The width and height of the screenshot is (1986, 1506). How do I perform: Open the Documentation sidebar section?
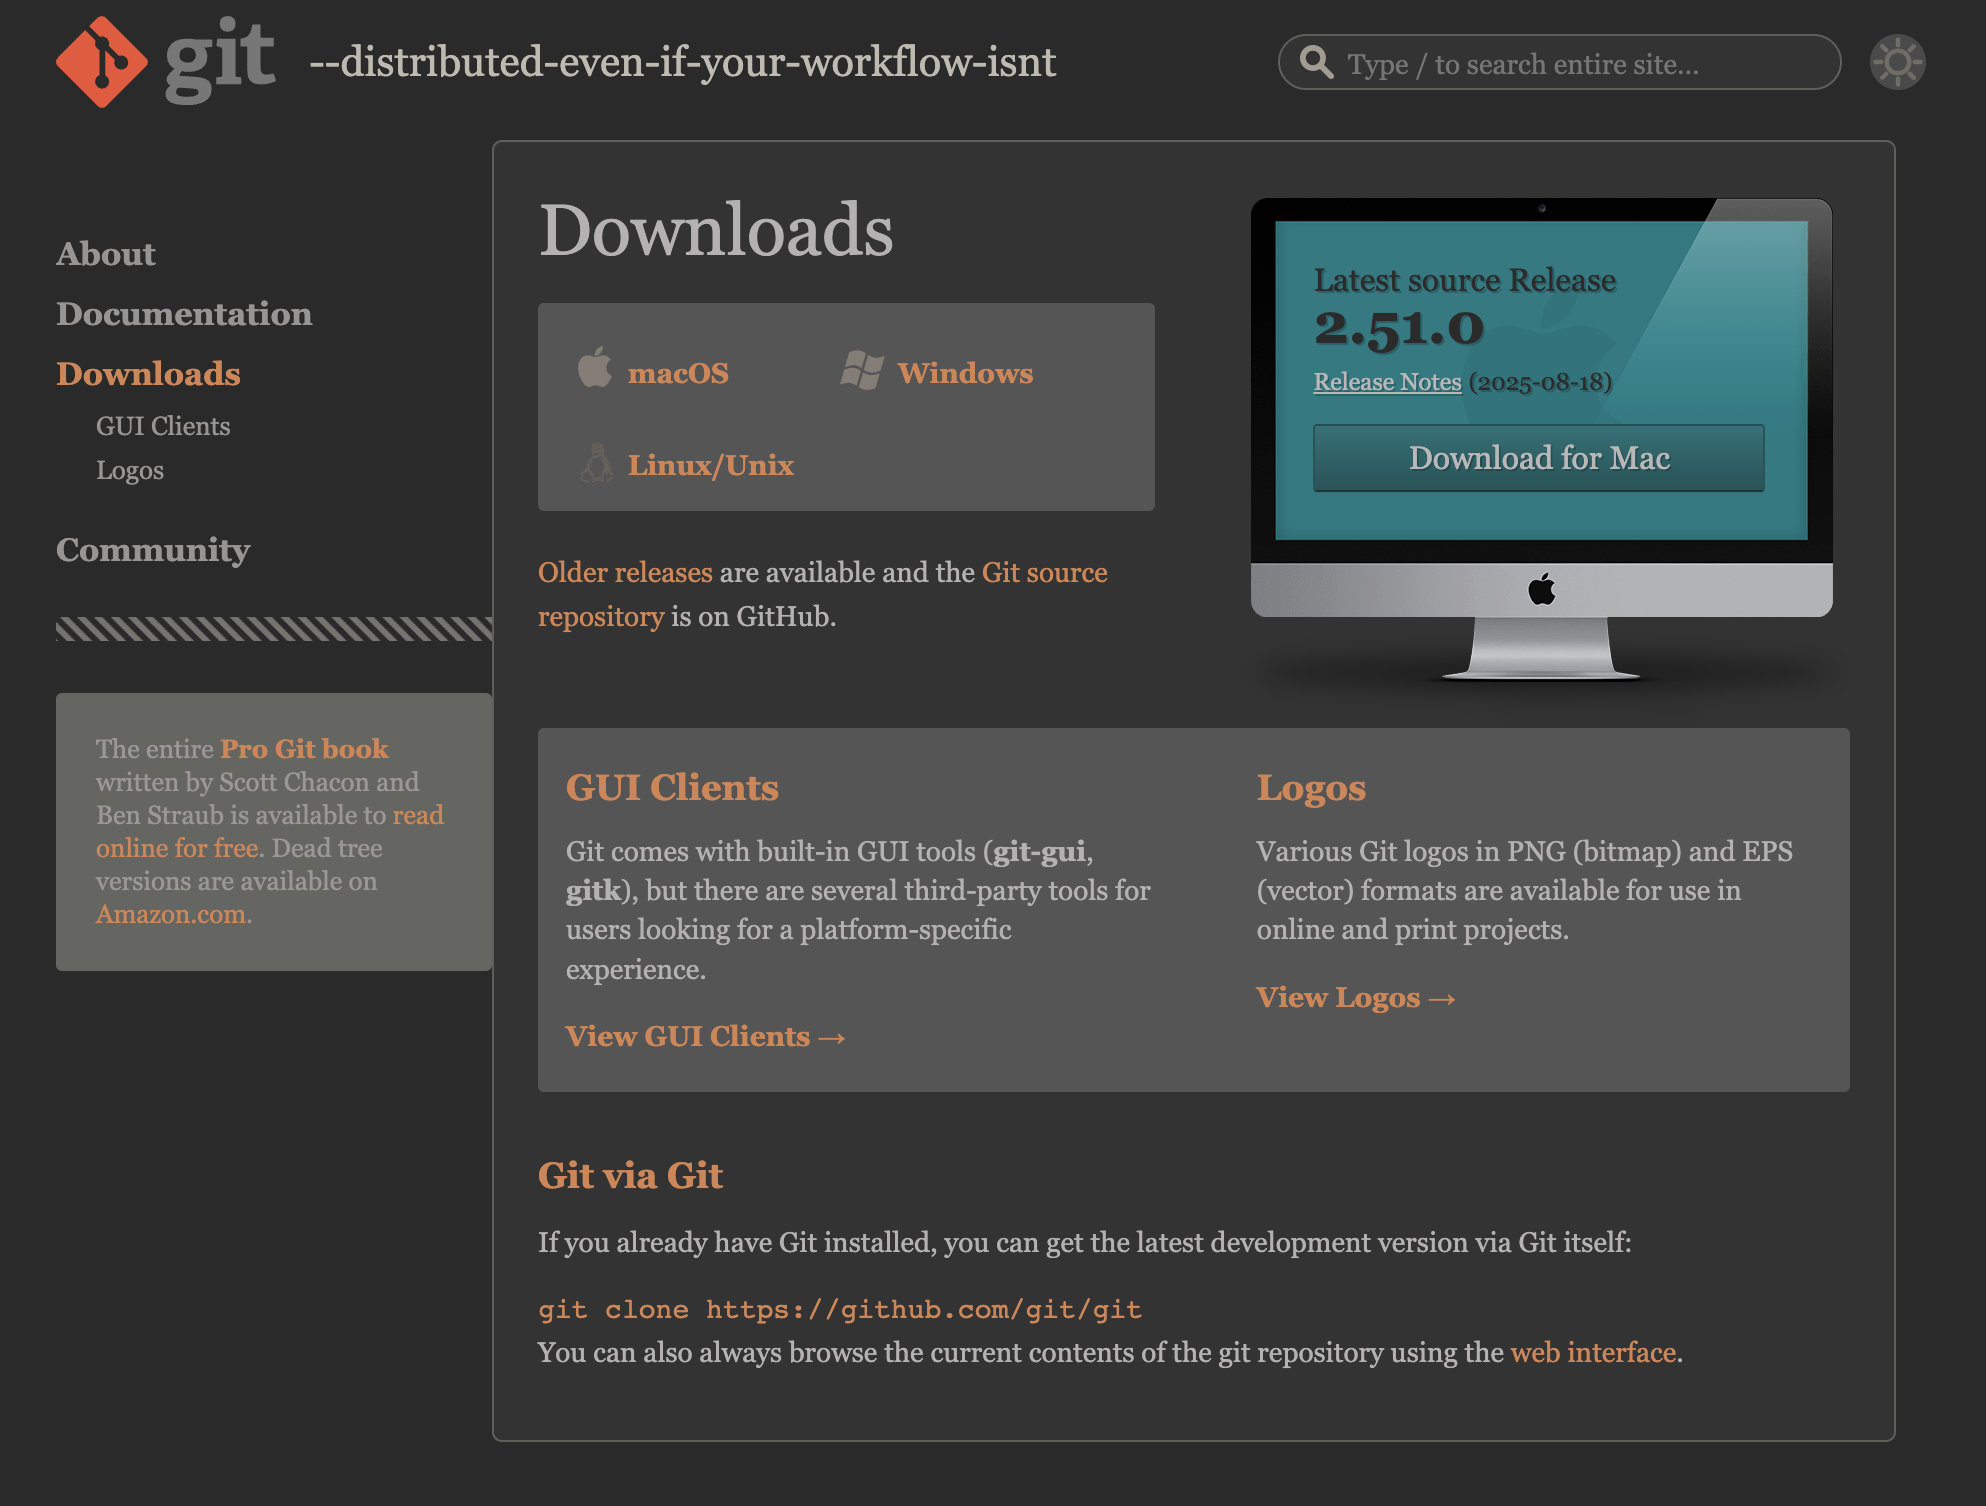(x=184, y=314)
